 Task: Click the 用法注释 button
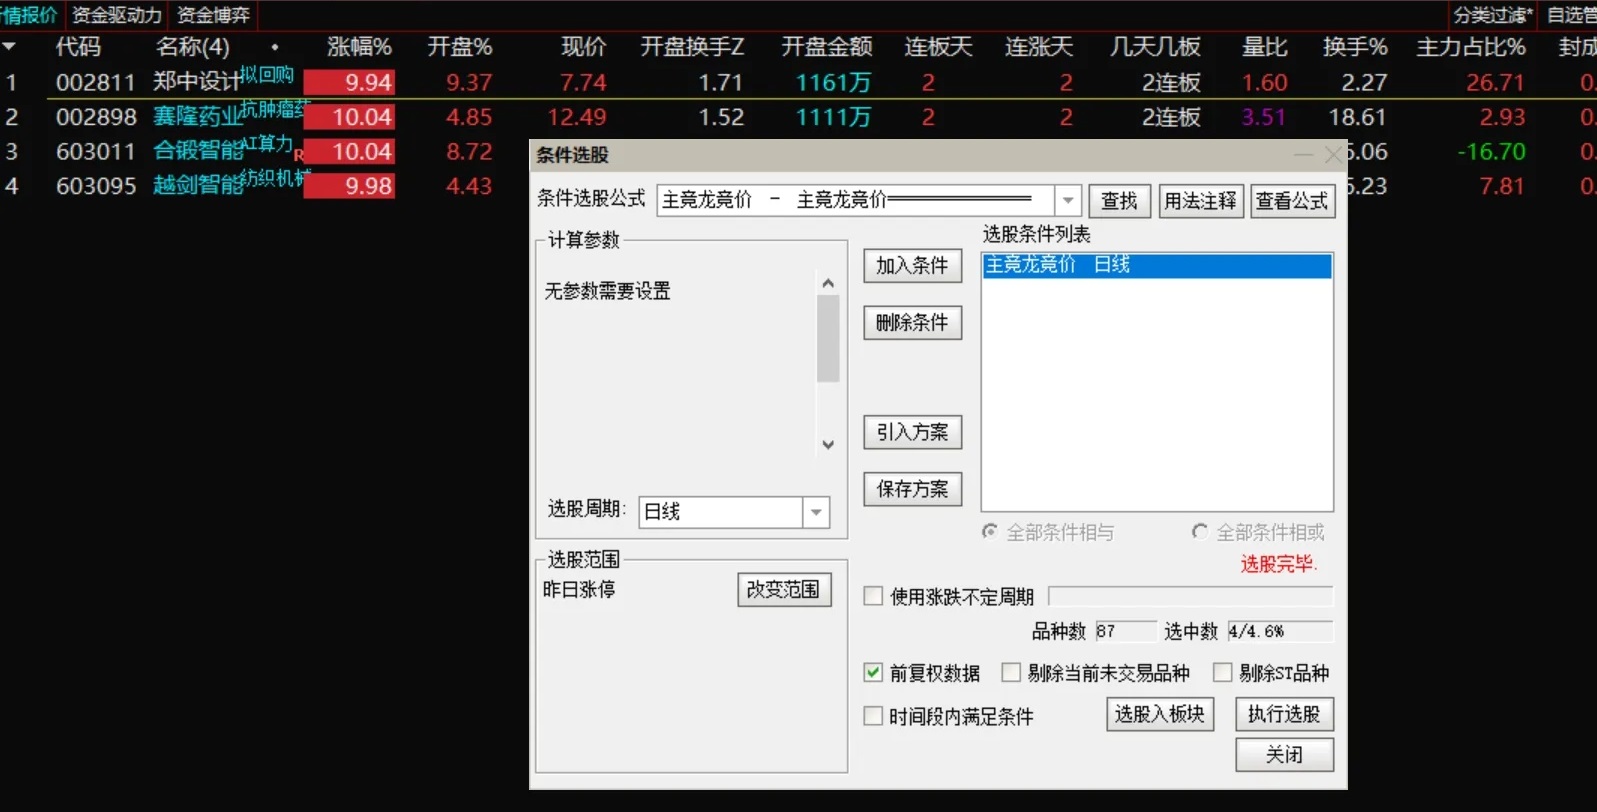[x=1200, y=201]
